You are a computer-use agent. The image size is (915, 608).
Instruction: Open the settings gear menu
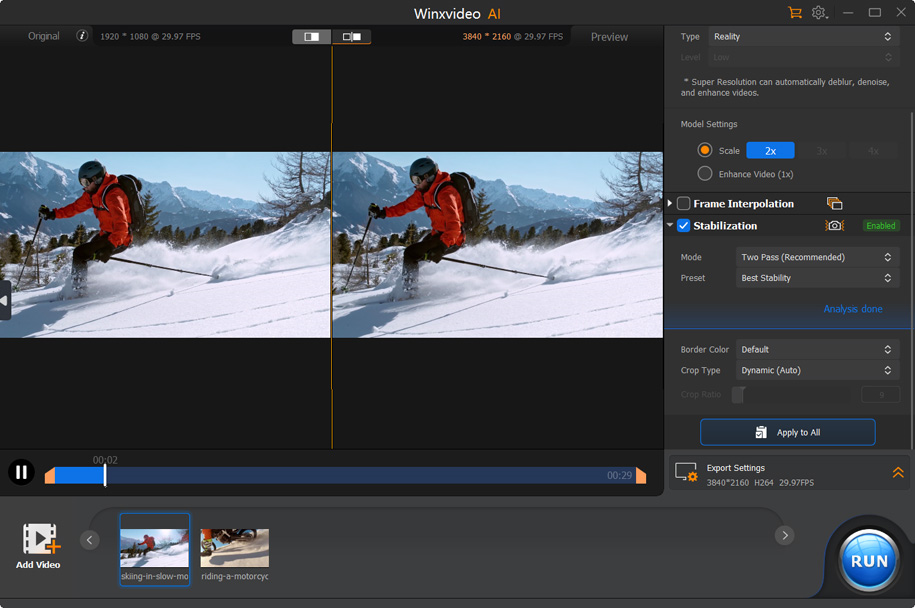(819, 13)
